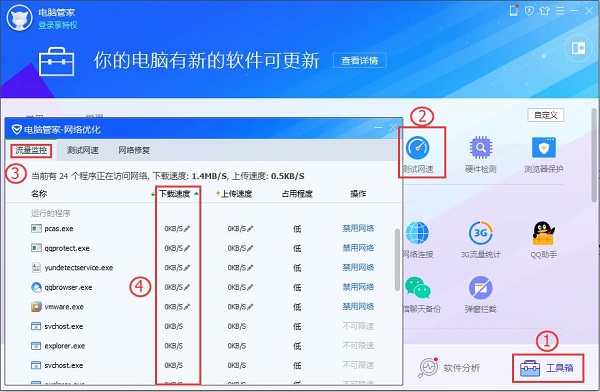This screenshot has width=600, height=392.
Task: Click 禁用网络 for vmware.exe
Action: [358, 307]
